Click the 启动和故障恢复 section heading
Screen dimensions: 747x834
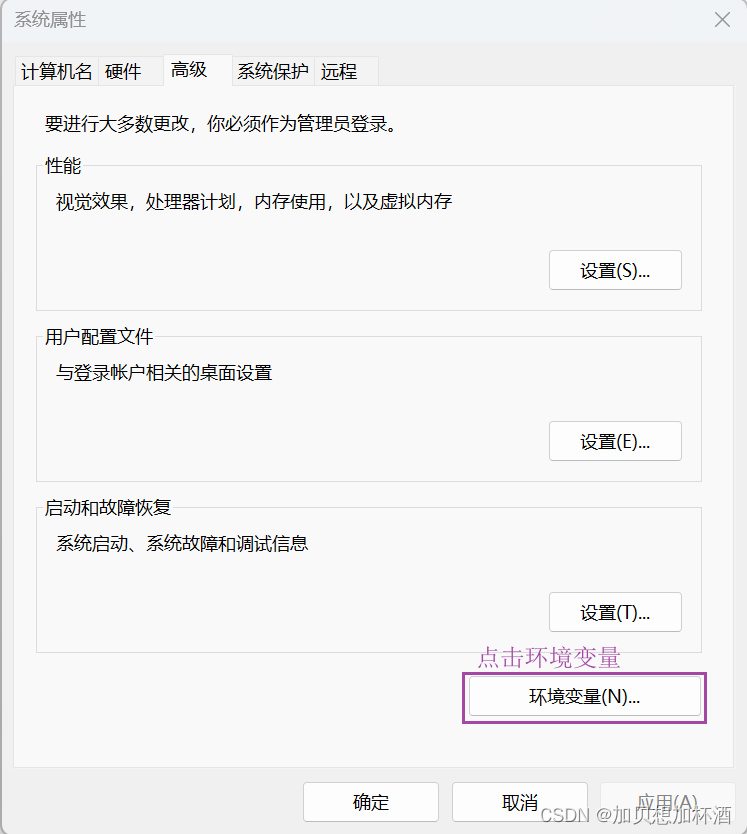coord(109,508)
